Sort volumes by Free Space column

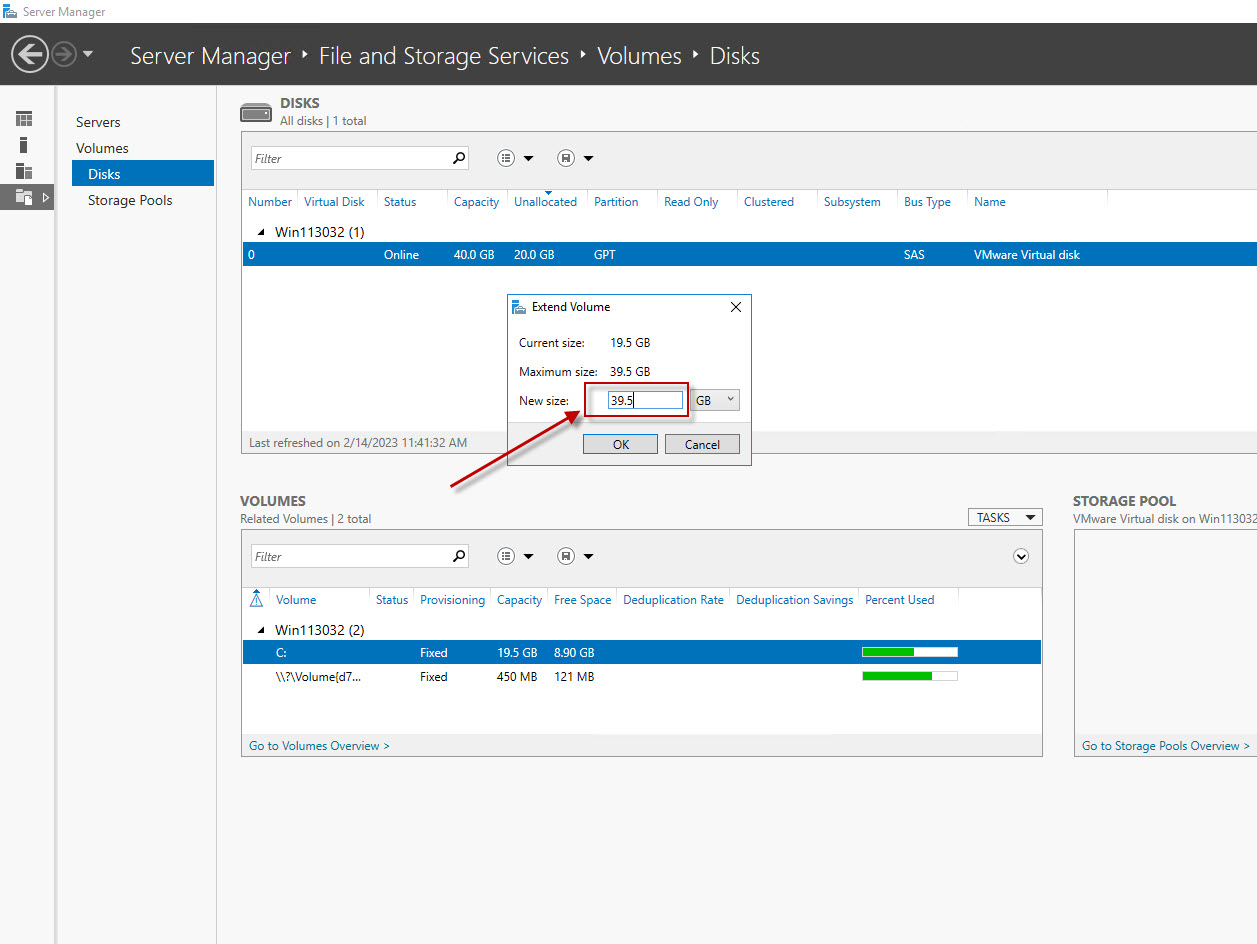click(x=582, y=600)
